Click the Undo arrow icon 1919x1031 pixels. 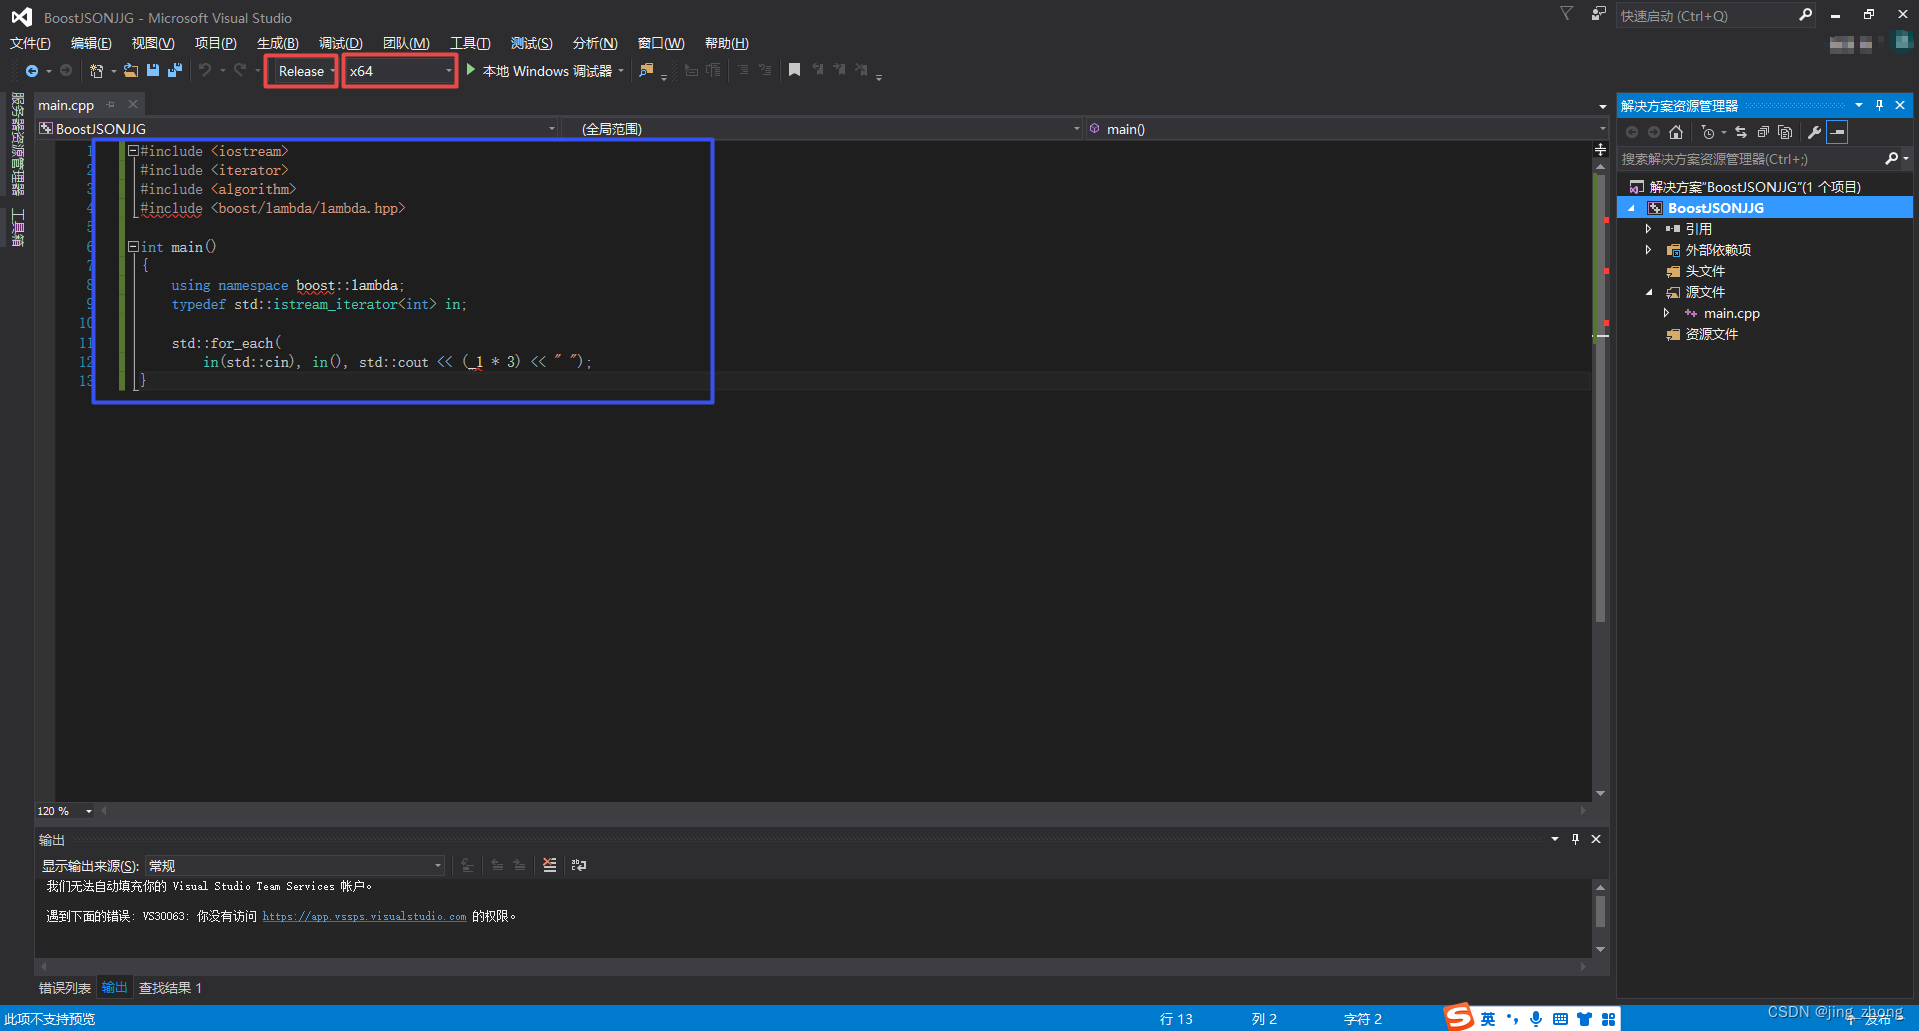point(203,70)
